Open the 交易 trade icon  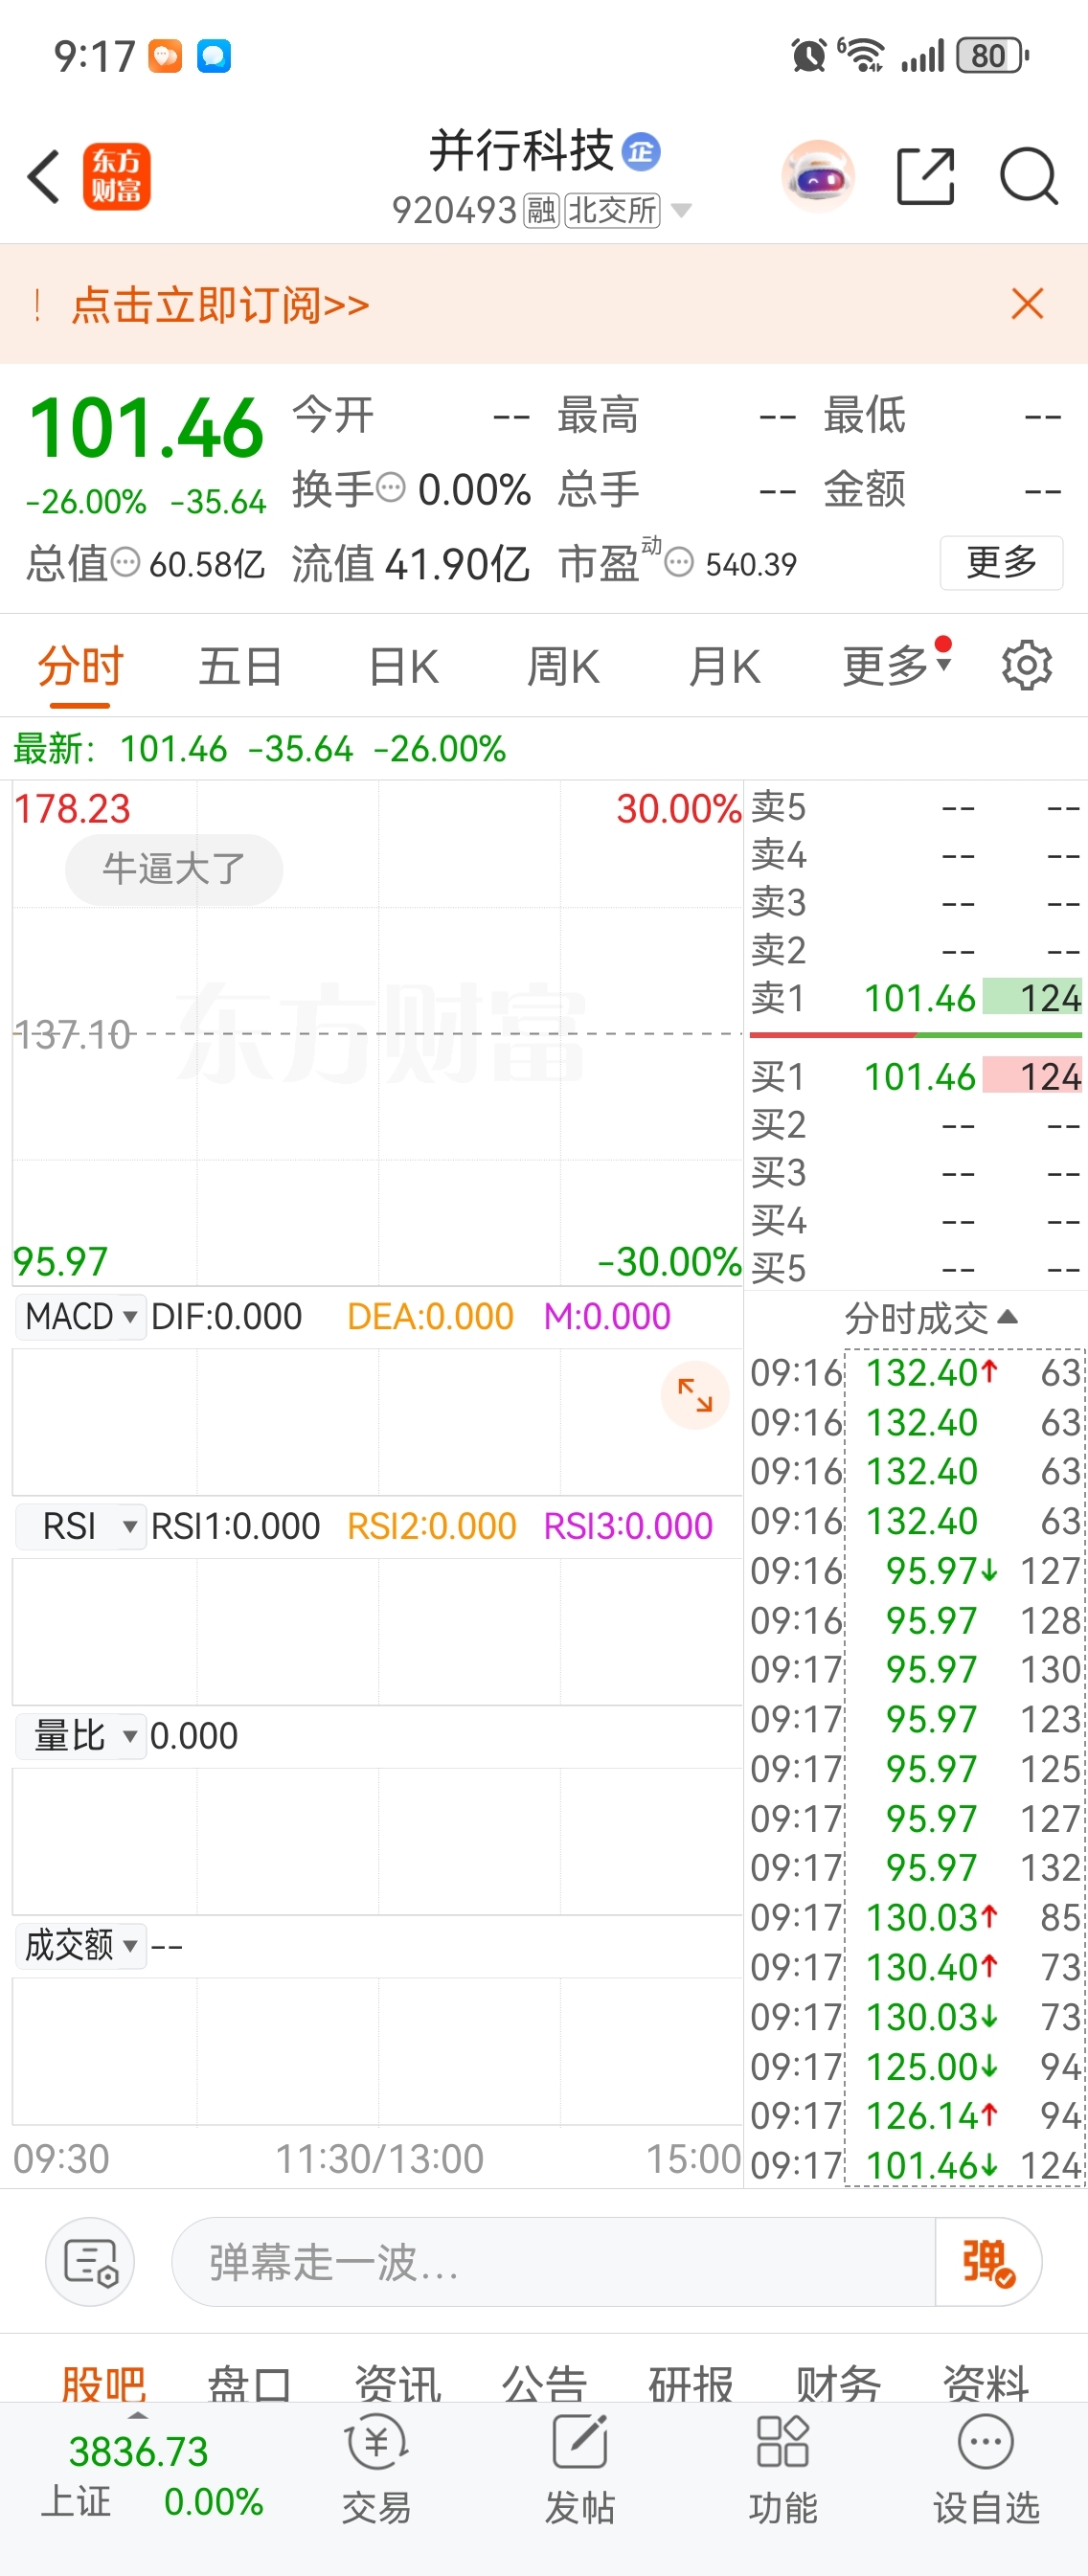[x=376, y=2470]
